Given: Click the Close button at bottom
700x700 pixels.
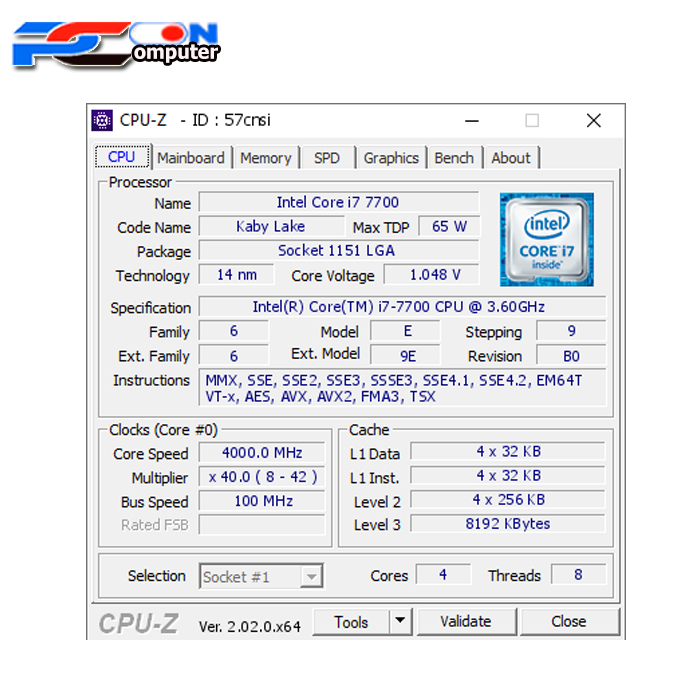Looking at the screenshot, I should coord(569,621).
